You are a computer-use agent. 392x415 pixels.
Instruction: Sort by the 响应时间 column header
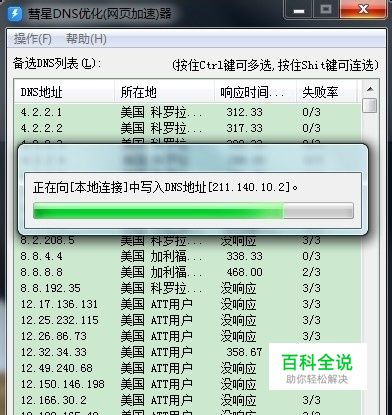coord(255,92)
